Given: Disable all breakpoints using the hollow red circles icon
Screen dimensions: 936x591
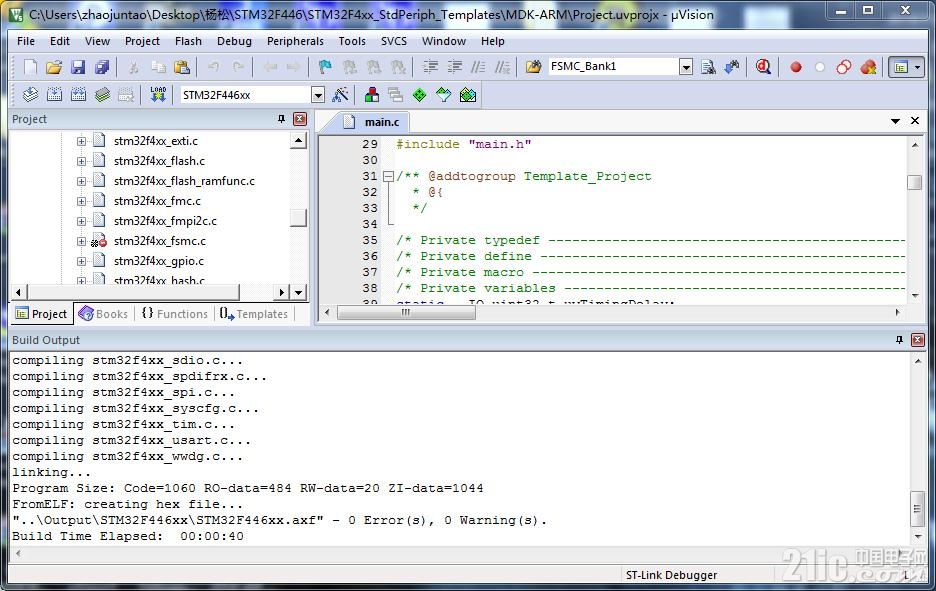Looking at the screenshot, I should coord(843,67).
